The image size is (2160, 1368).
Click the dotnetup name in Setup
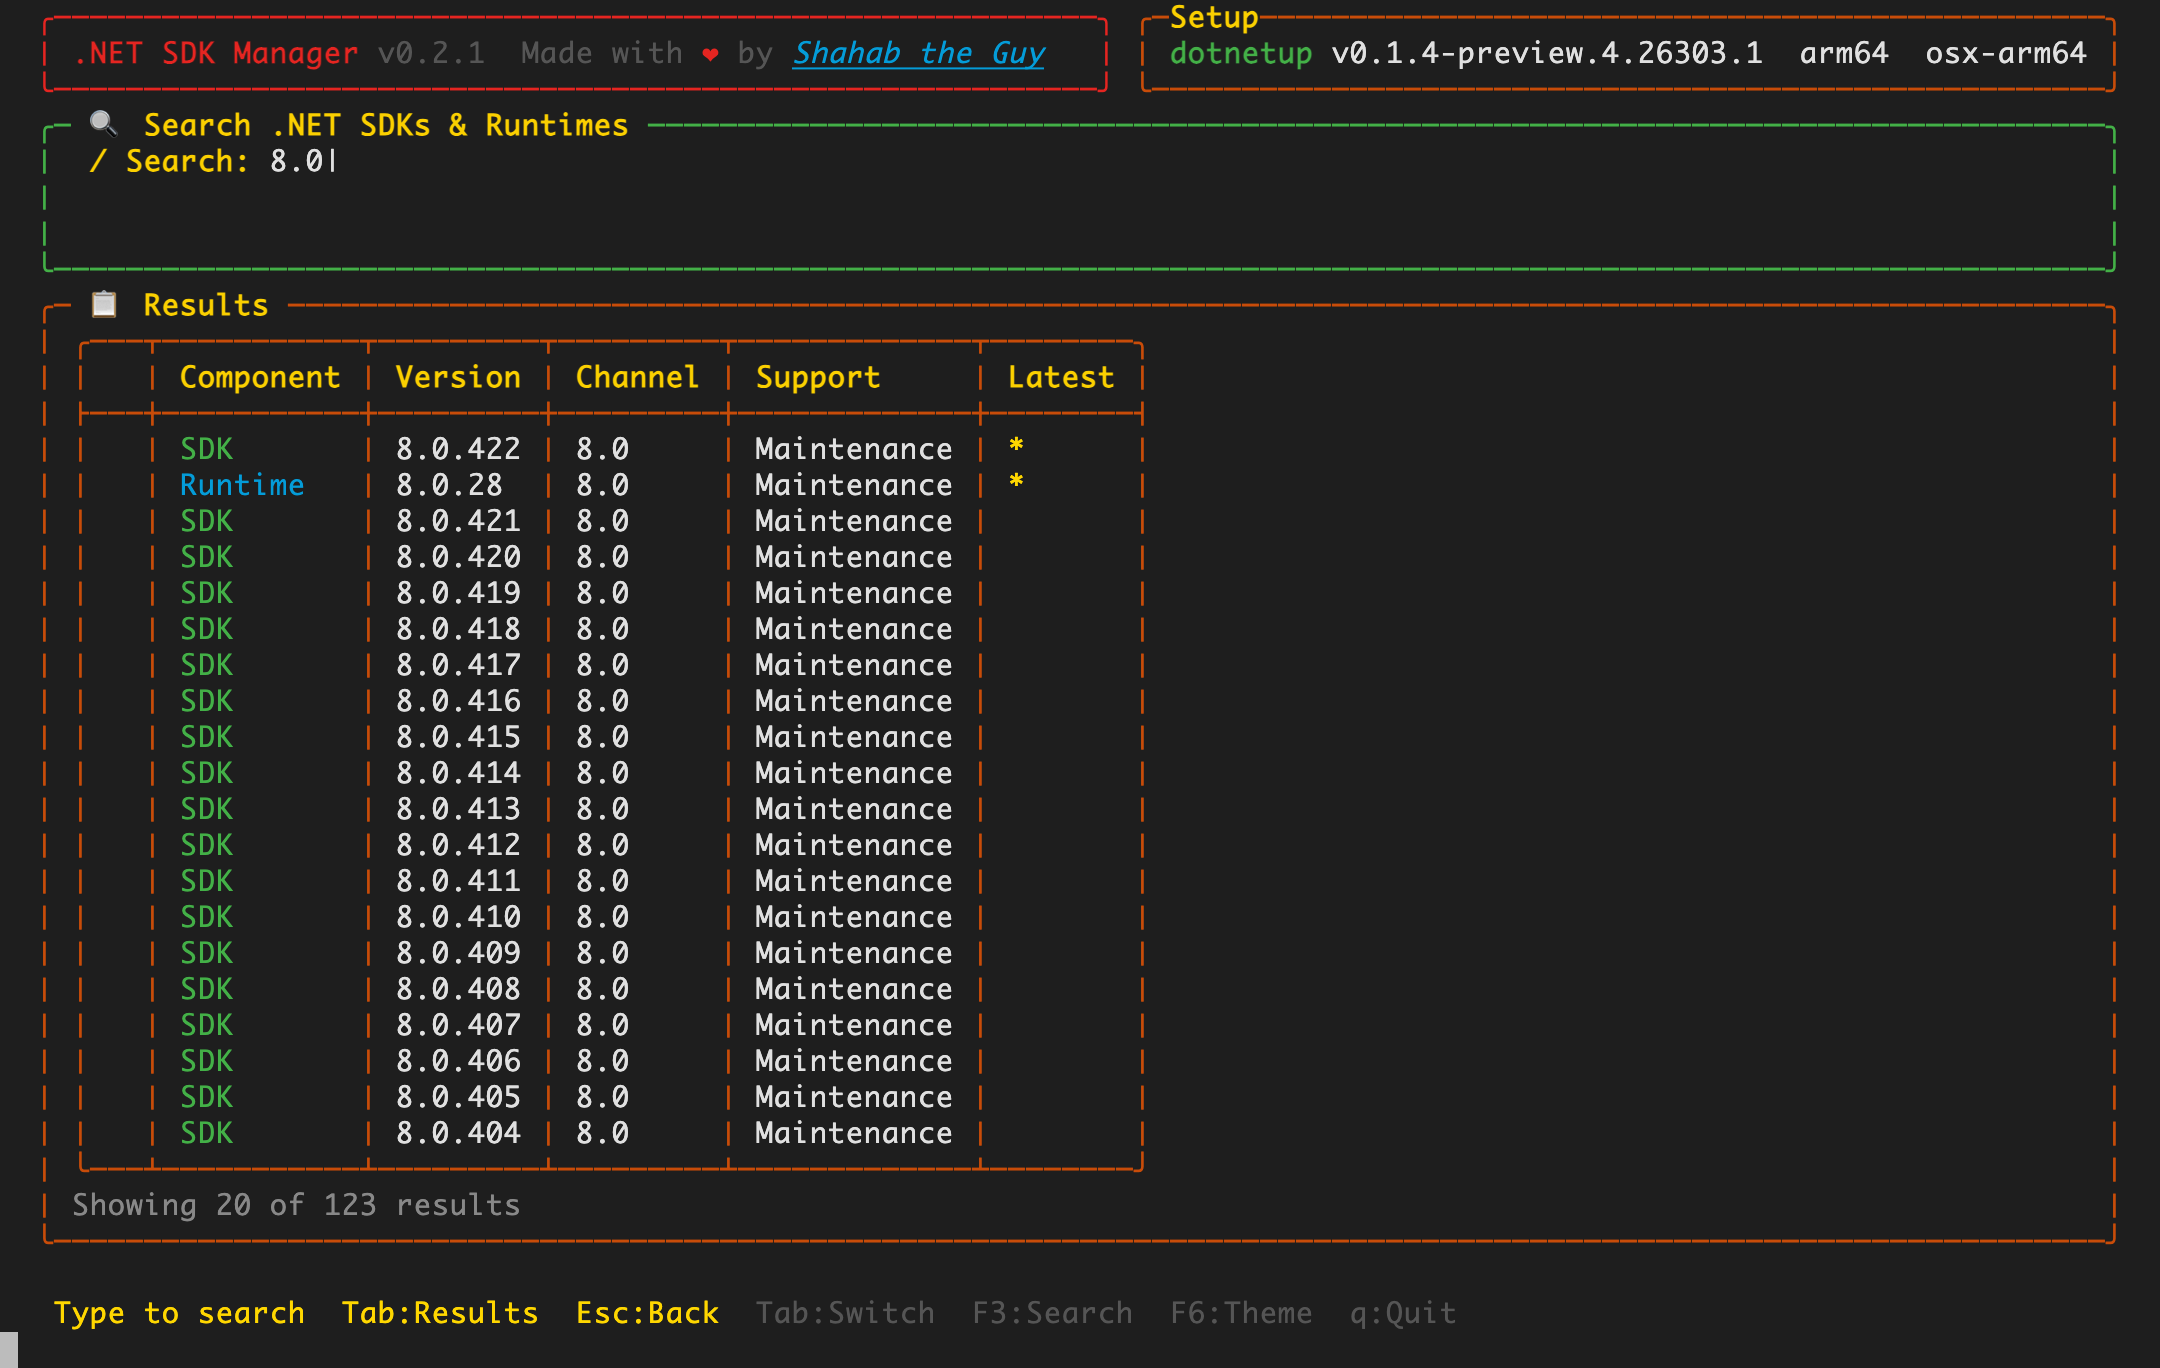tap(1241, 53)
